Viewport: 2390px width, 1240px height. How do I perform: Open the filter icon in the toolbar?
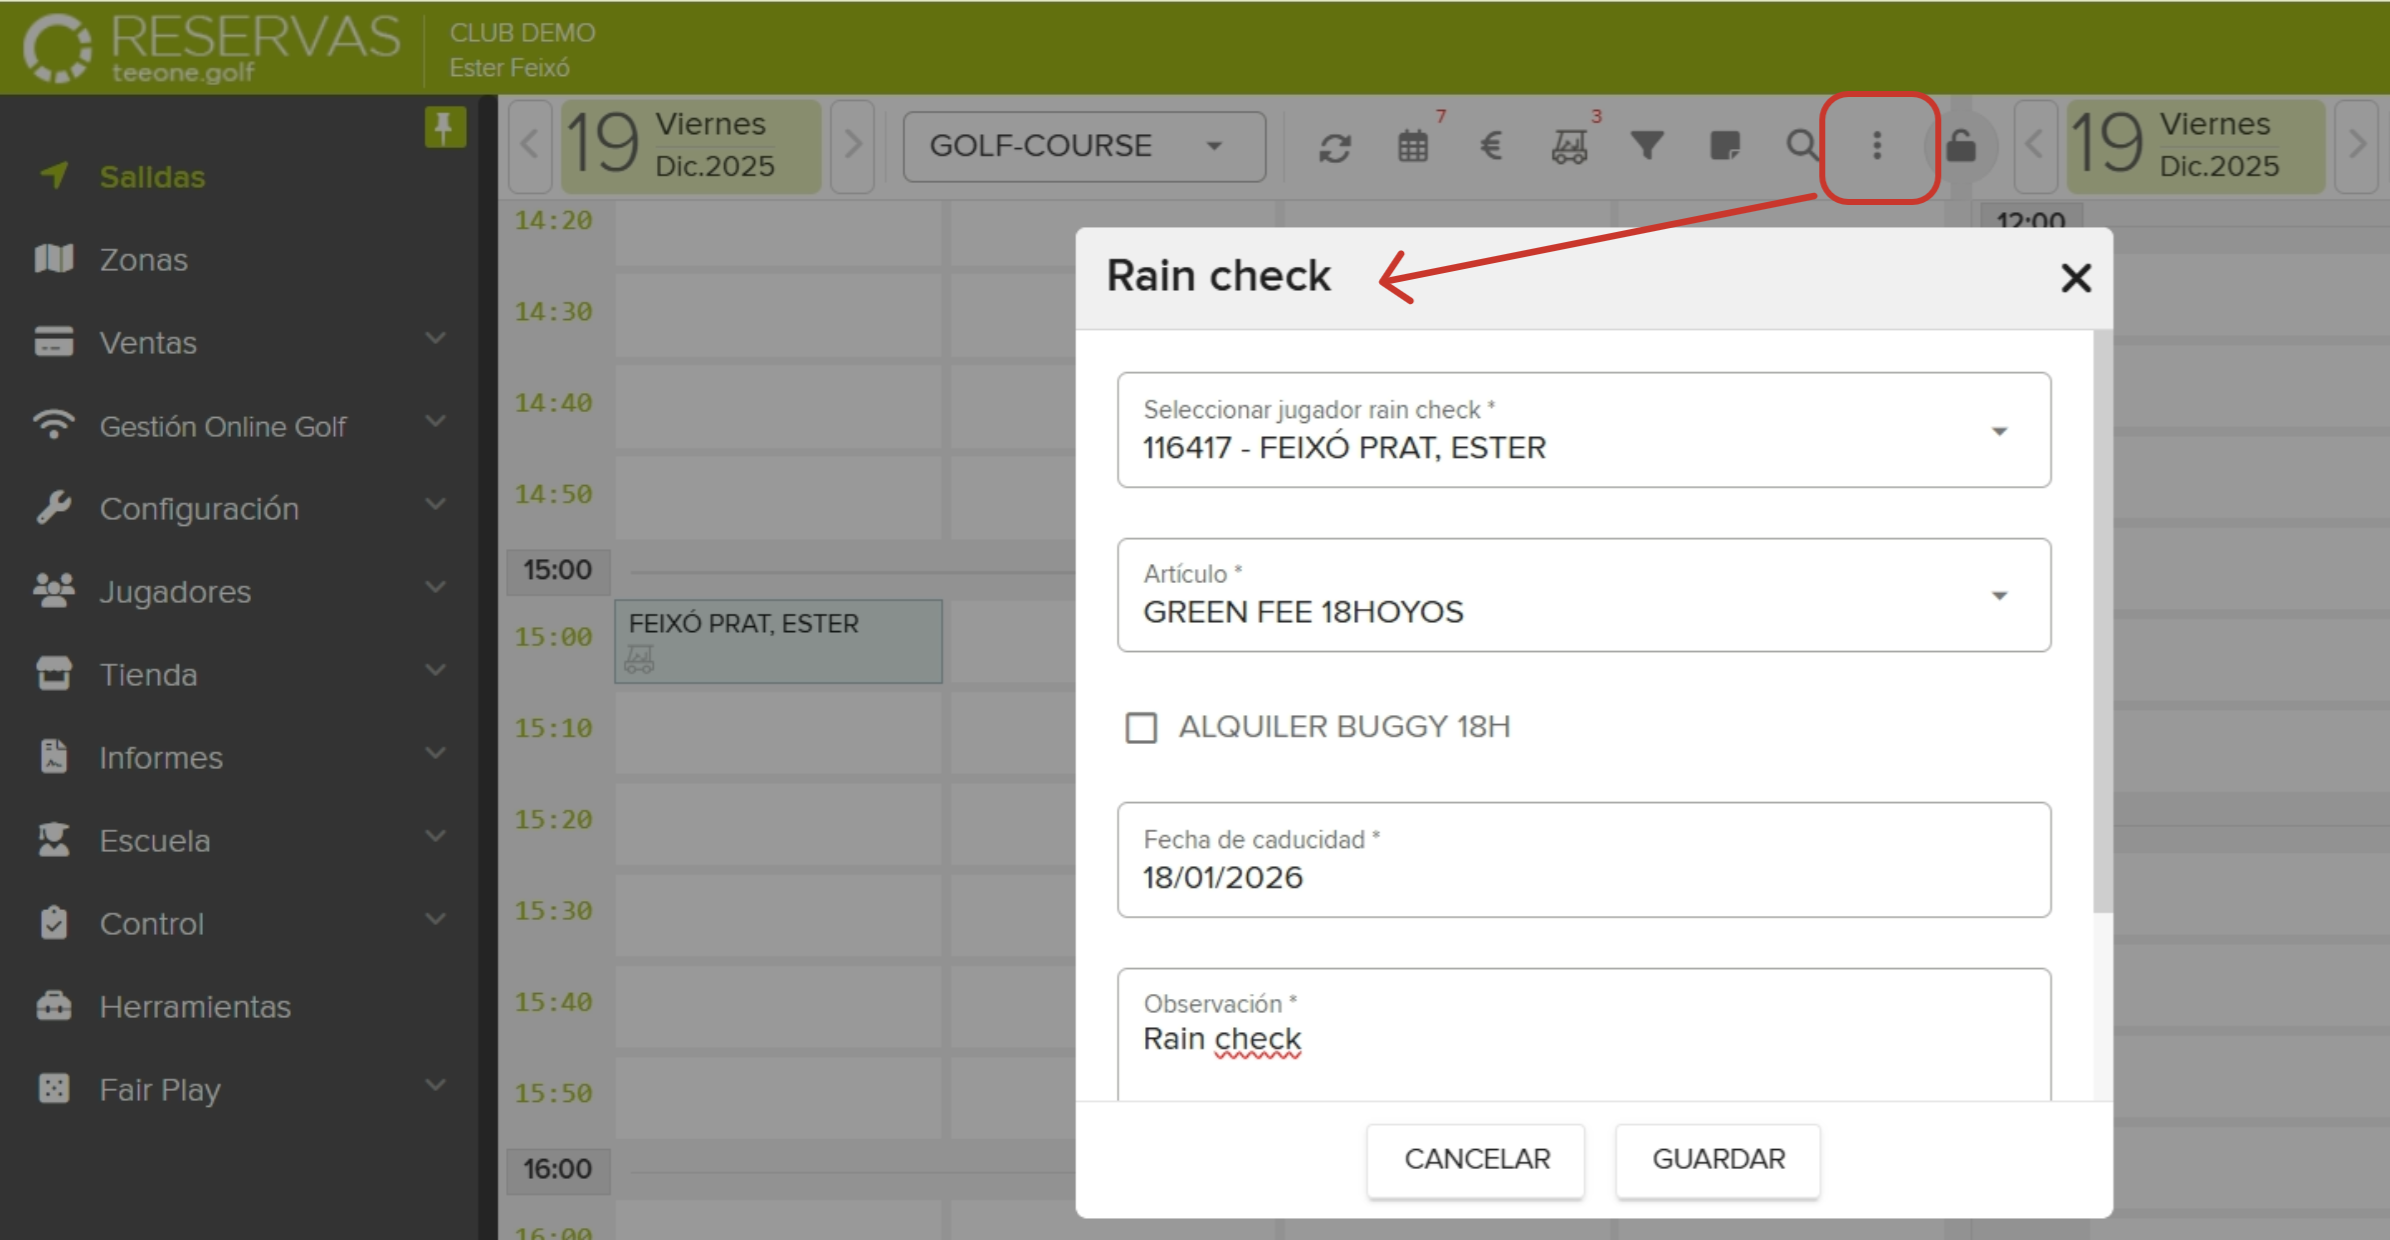tap(1648, 146)
